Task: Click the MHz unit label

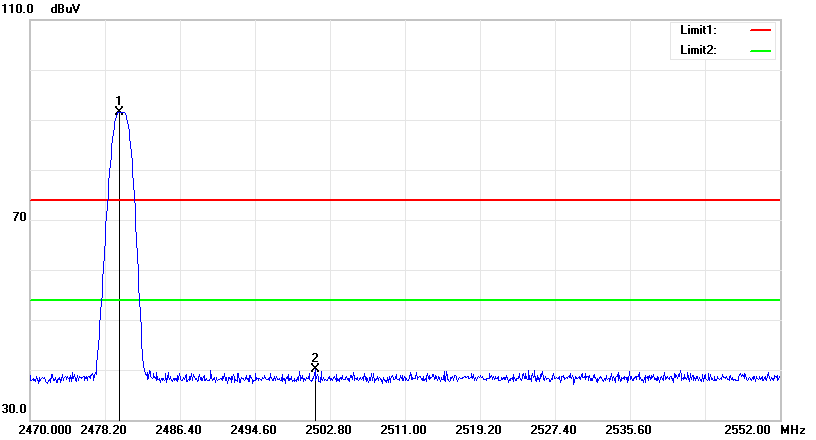Action: (793, 430)
